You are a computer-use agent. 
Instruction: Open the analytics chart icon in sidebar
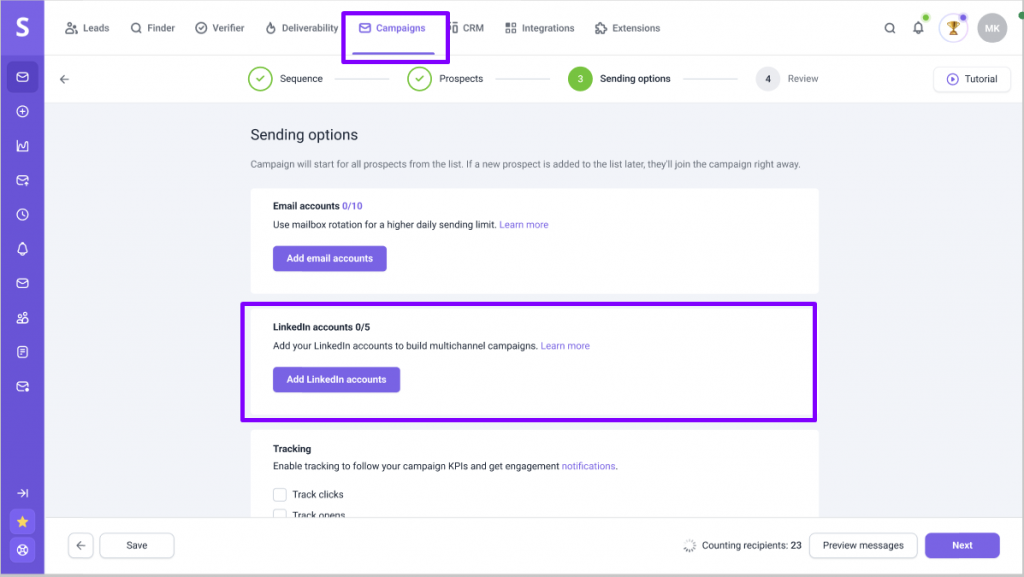(x=22, y=146)
